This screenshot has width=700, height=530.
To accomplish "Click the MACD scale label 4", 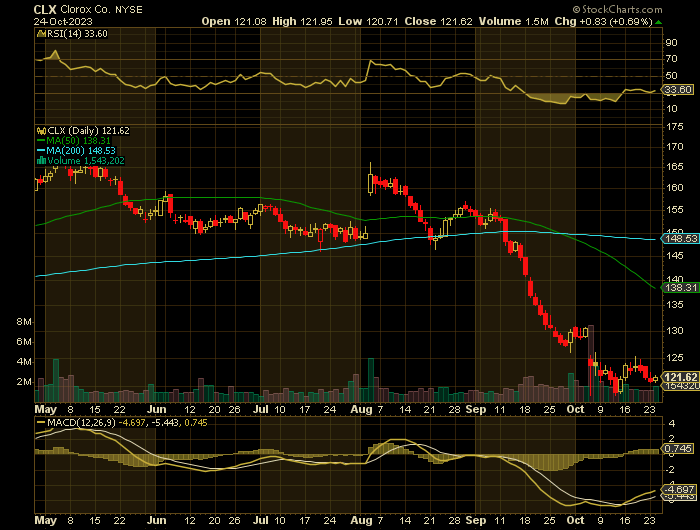I will [672, 424].
